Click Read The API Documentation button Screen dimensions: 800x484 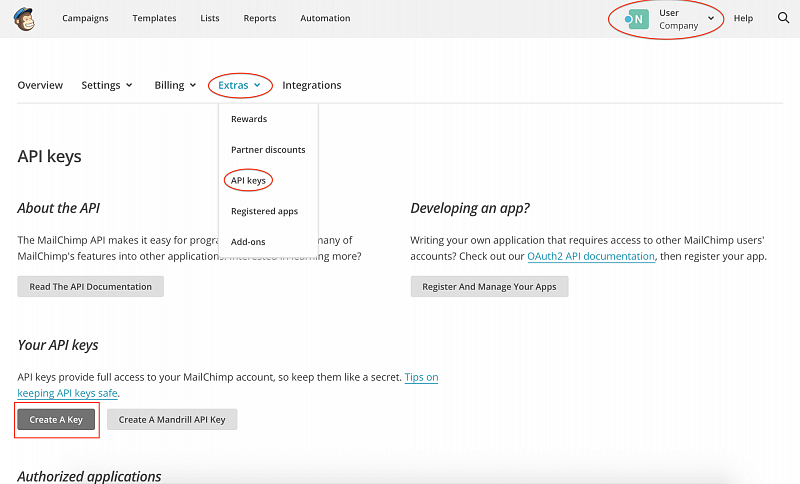coord(90,287)
